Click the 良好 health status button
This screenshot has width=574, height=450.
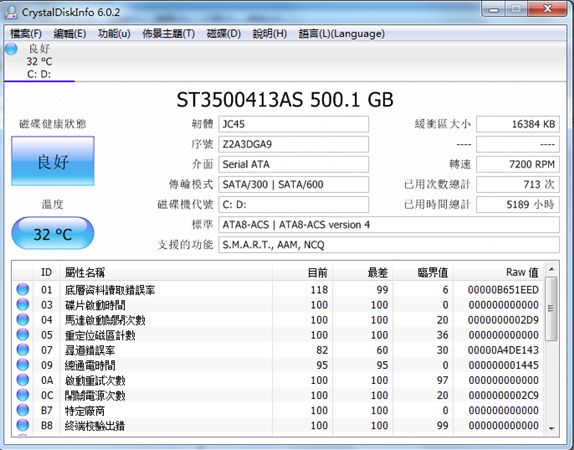click(x=53, y=161)
